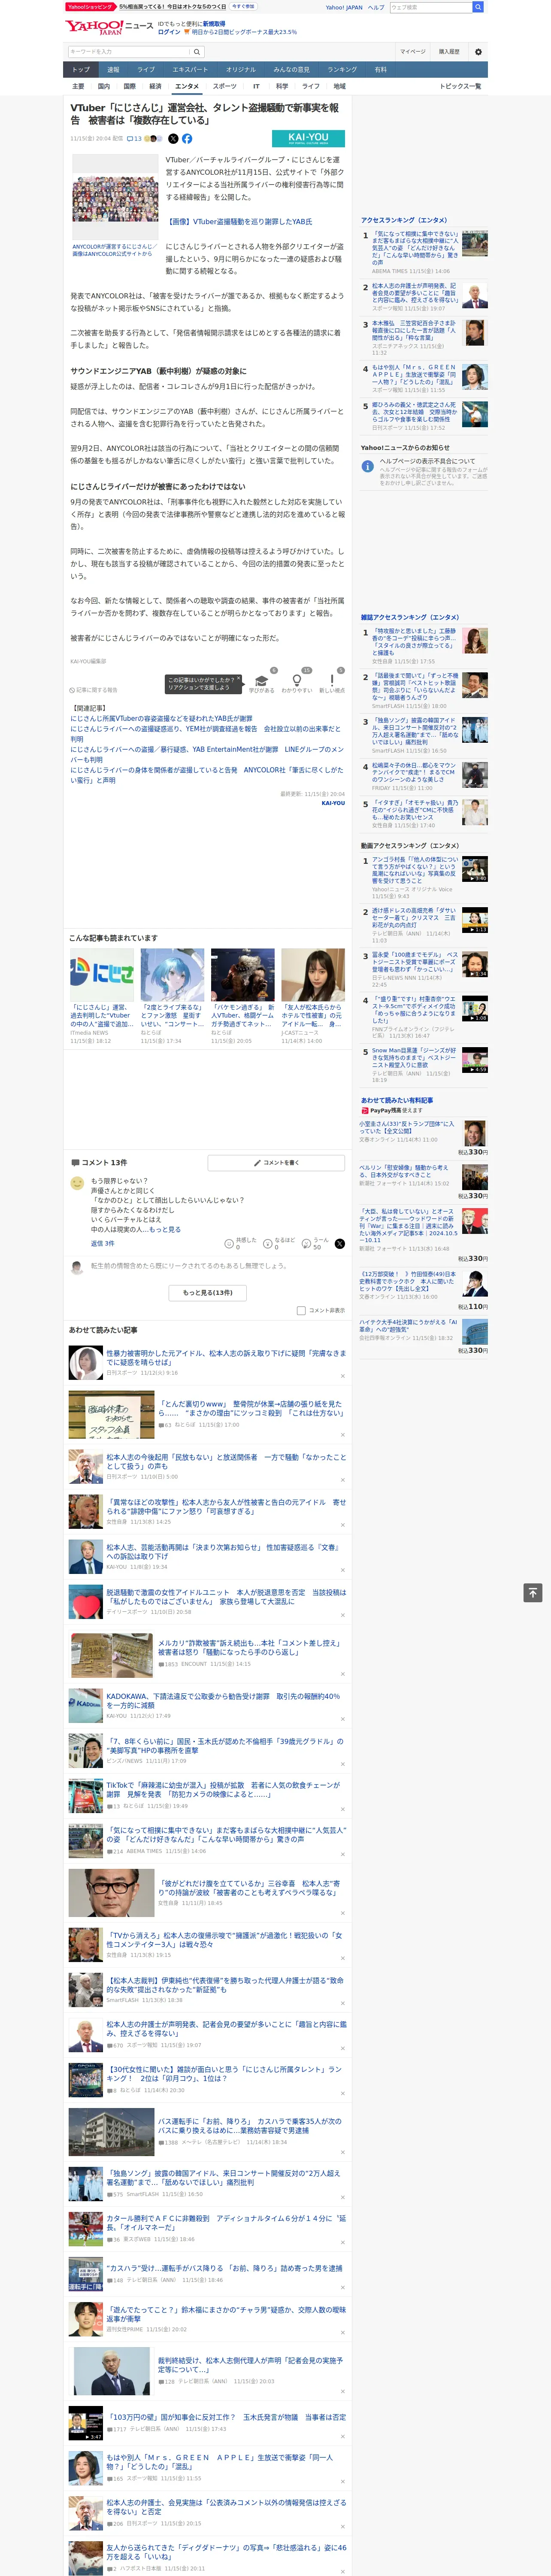The image size is (551, 2576).
Task: Click マイページ link
Action: 413,51
